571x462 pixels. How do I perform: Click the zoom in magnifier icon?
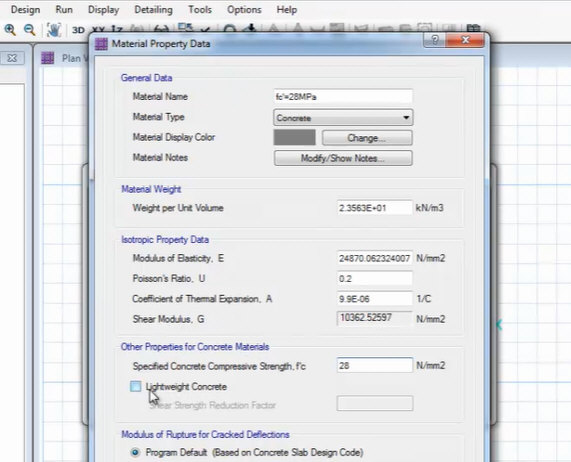click(x=10, y=29)
